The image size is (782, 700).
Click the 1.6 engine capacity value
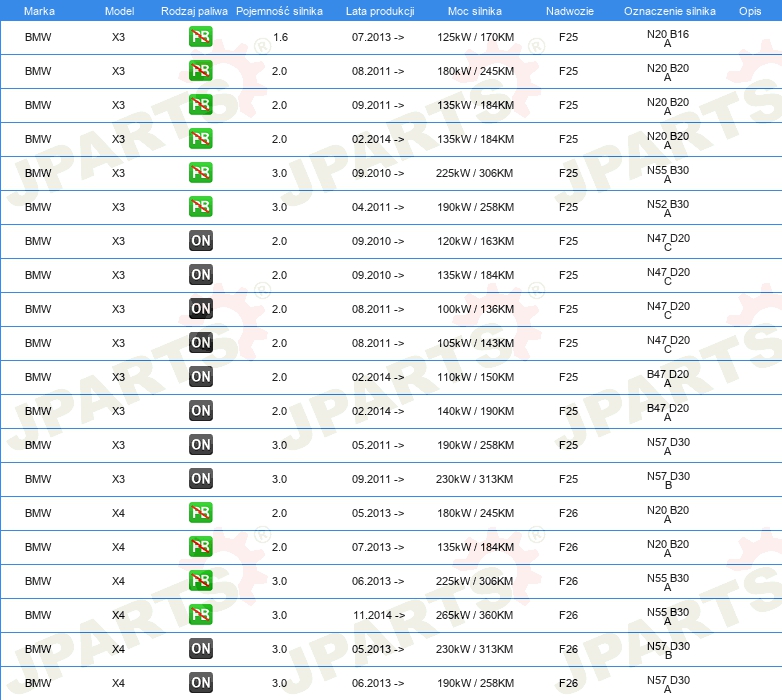pos(280,37)
